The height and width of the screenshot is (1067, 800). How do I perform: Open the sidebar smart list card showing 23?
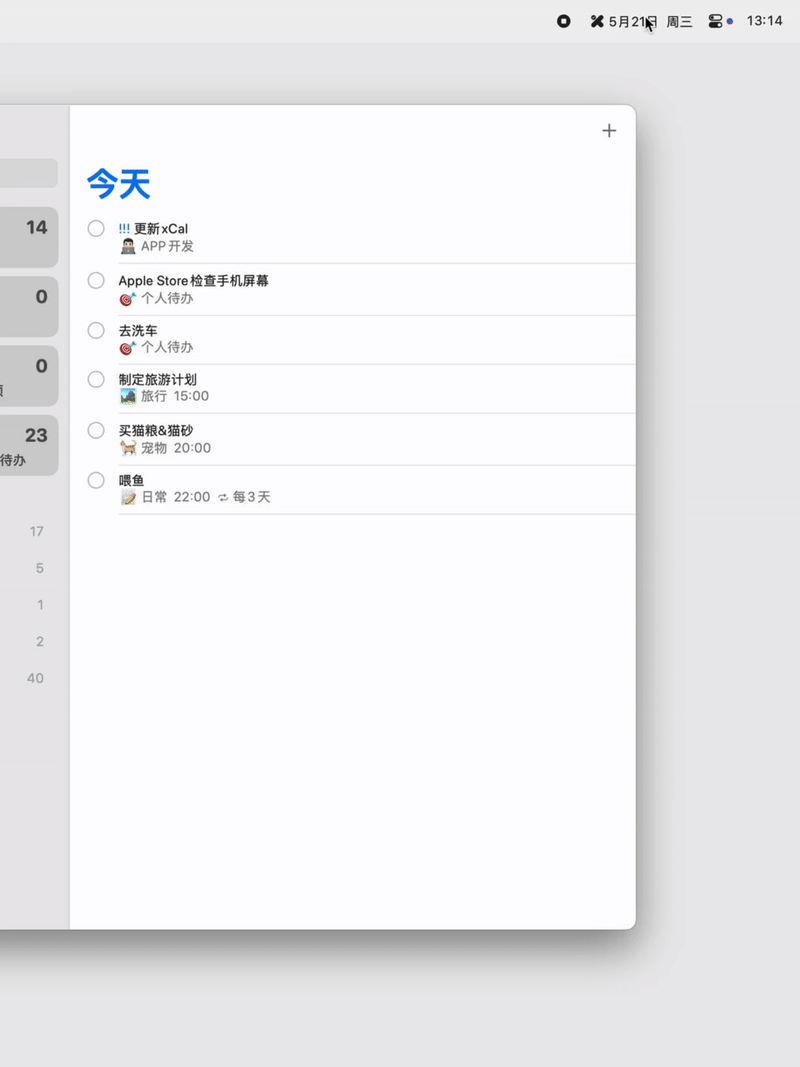[x=29, y=445]
